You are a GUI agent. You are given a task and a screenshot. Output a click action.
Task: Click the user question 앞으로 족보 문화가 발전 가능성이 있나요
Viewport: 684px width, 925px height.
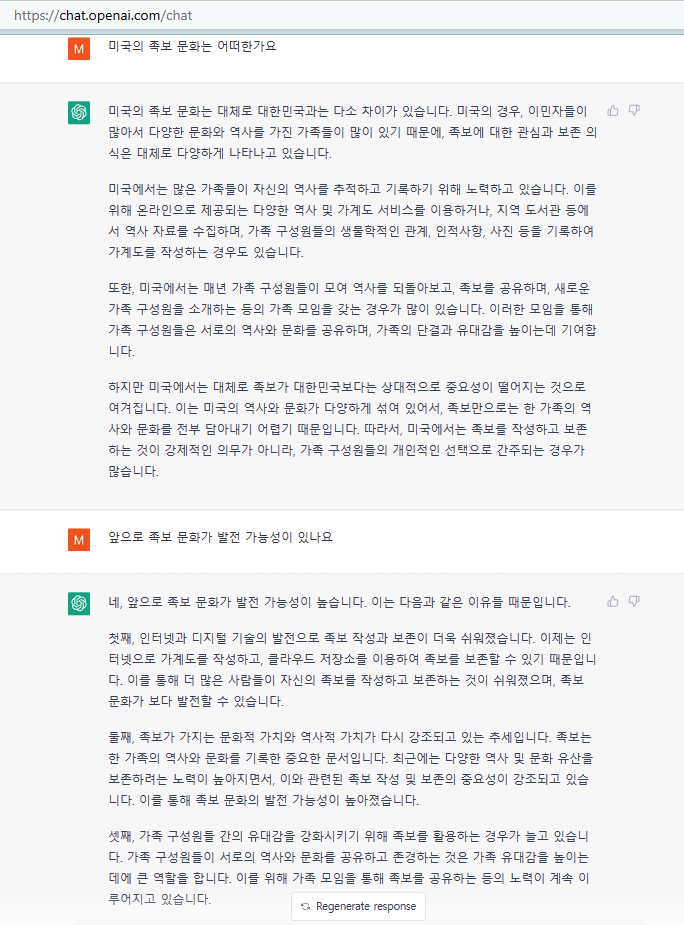coord(220,537)
